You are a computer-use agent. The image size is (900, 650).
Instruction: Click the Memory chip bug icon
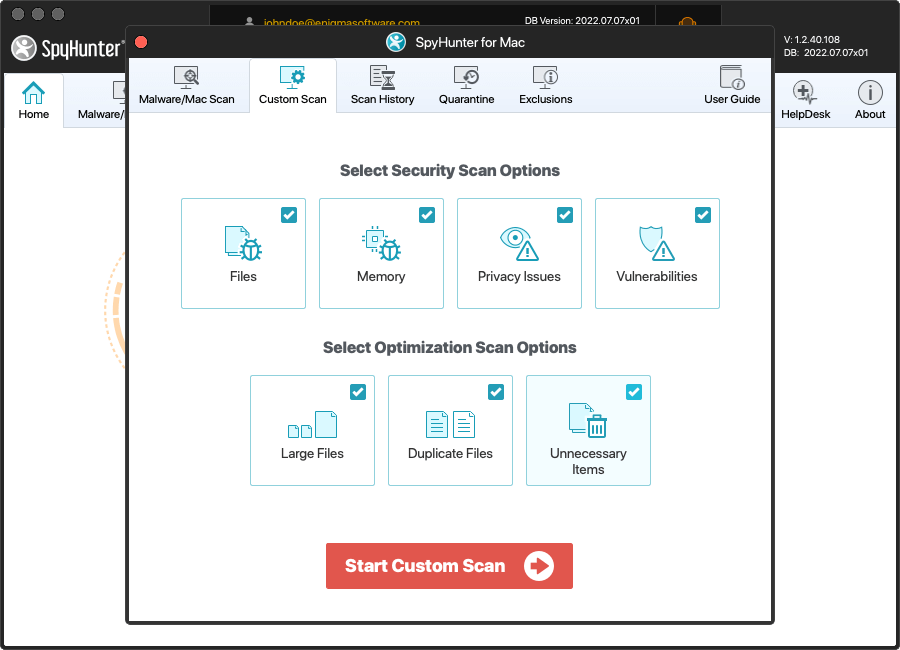click(381, 243)
